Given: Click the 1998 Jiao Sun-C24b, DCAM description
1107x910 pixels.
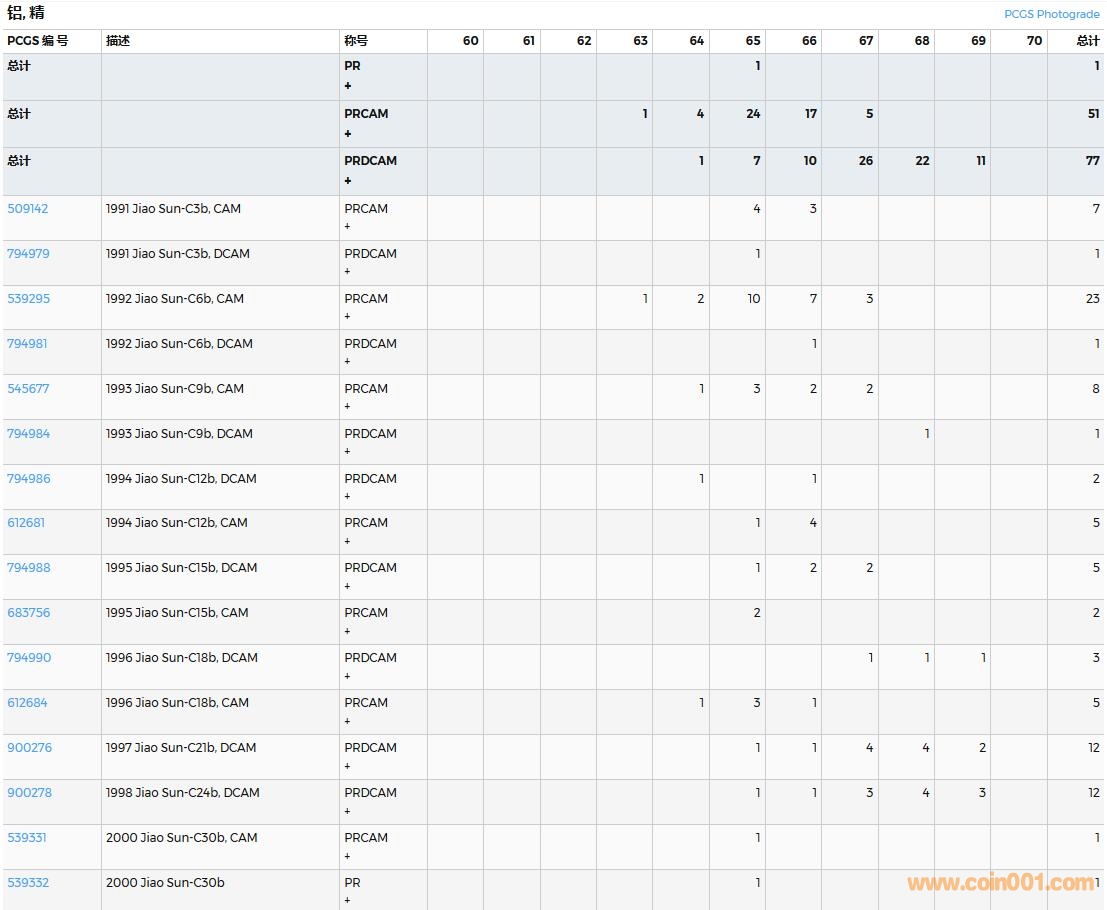Looking at the screenshot, I should tap(182, 793).
